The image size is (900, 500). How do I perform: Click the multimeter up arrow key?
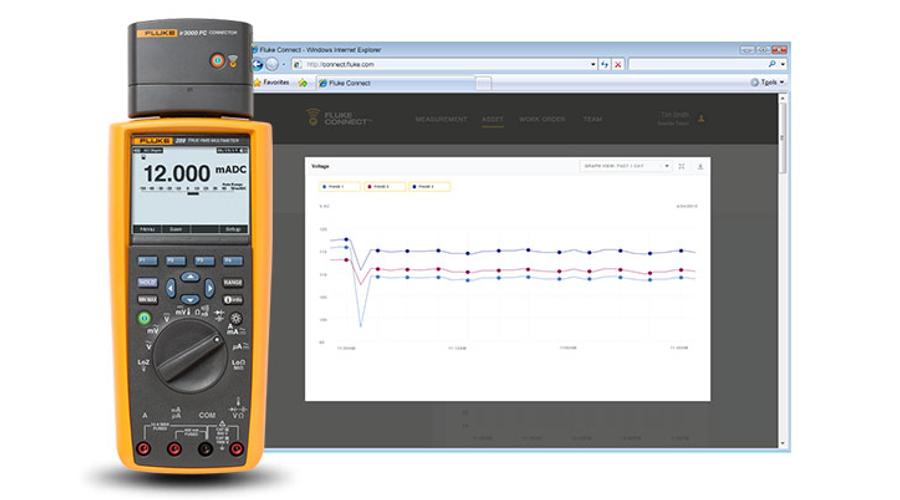(190, 277)
